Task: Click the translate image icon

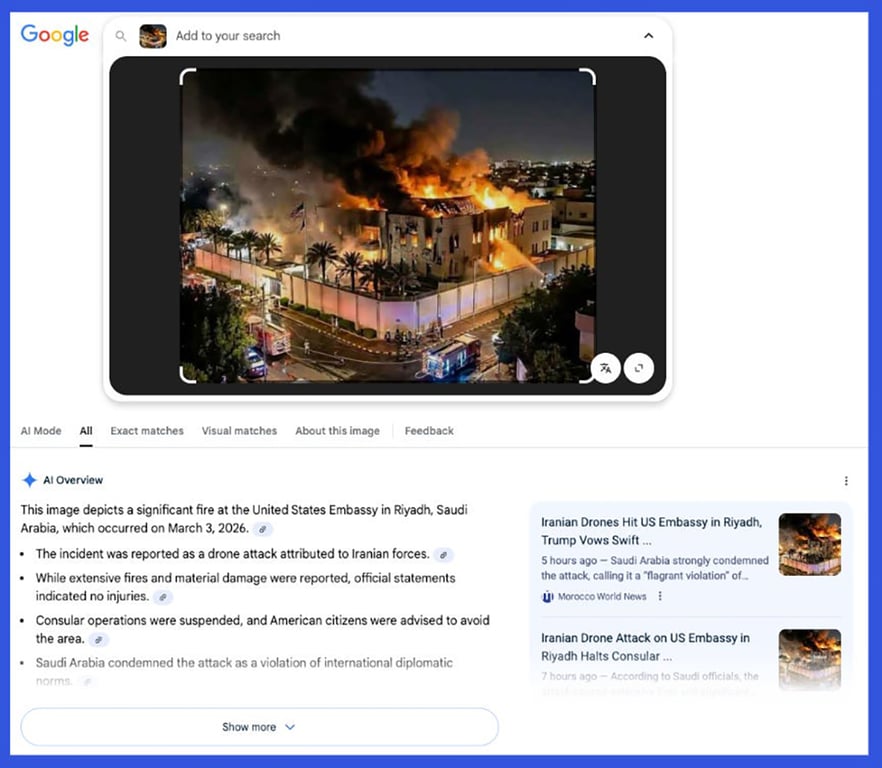Action: point(606,369)
